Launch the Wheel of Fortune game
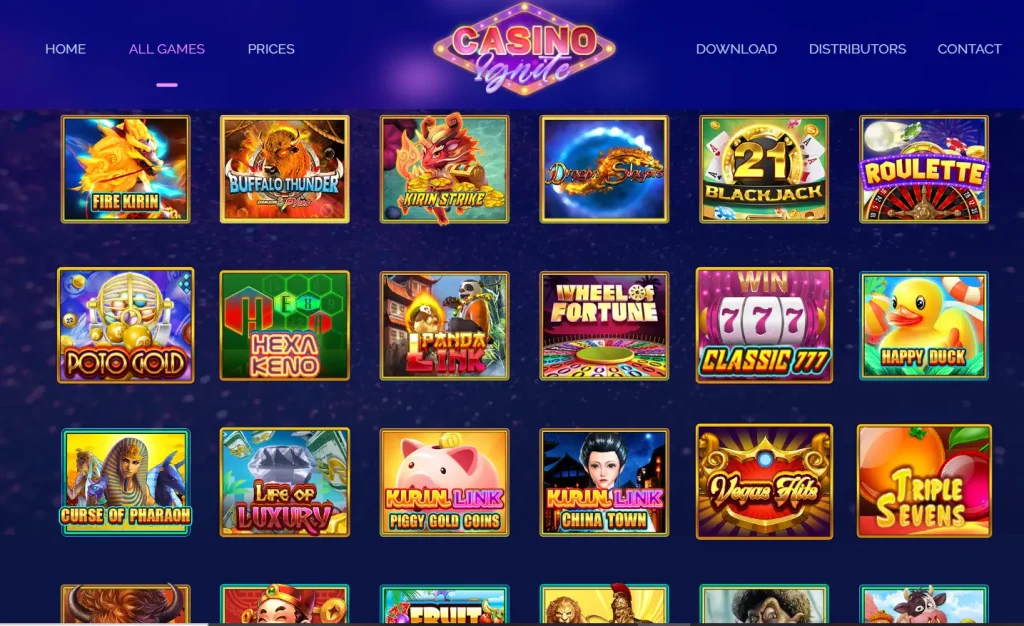This screenshot has width=1024, height=626. 605,326
